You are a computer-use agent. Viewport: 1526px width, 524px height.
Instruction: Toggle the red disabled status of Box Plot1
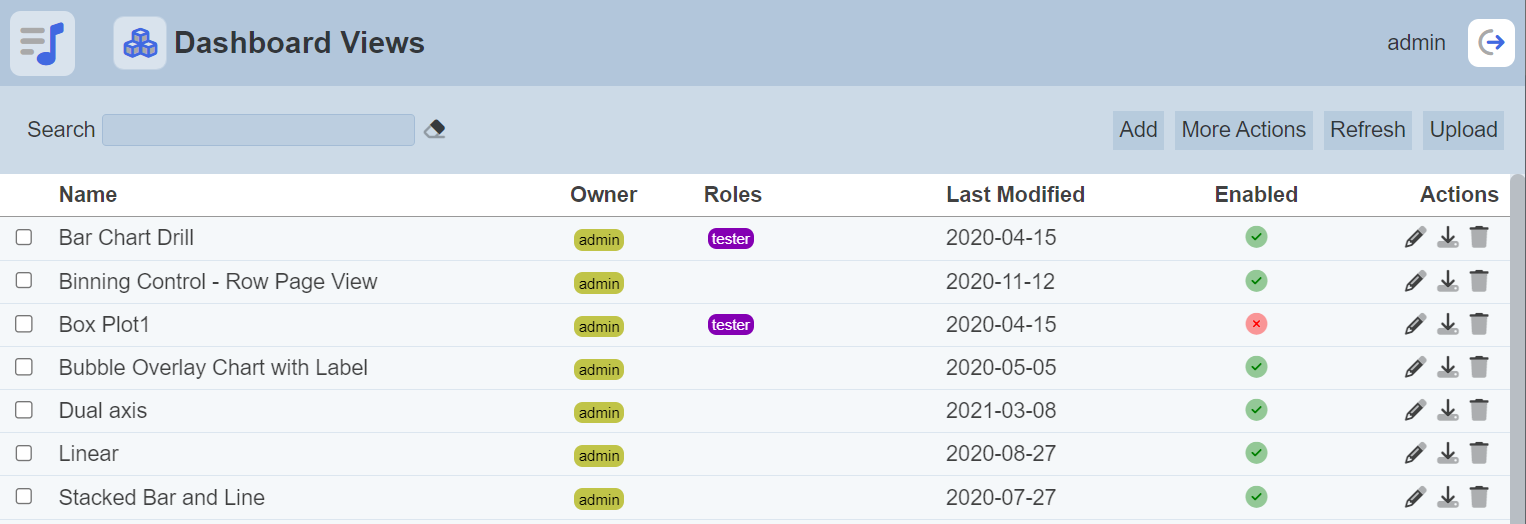click(1256, 324)
